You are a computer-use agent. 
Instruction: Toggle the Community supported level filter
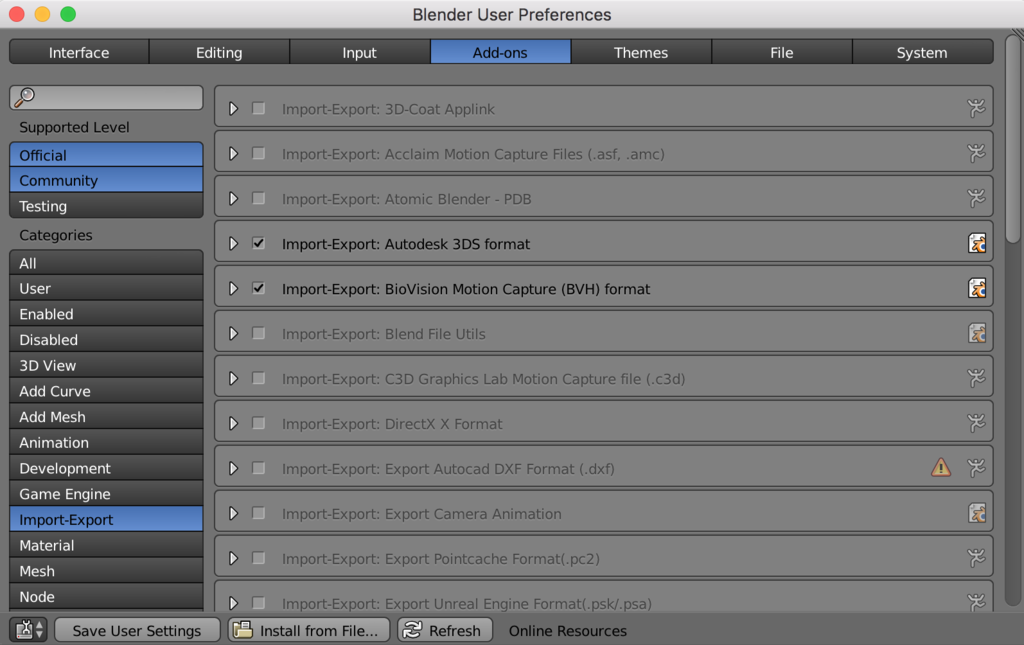106,180
